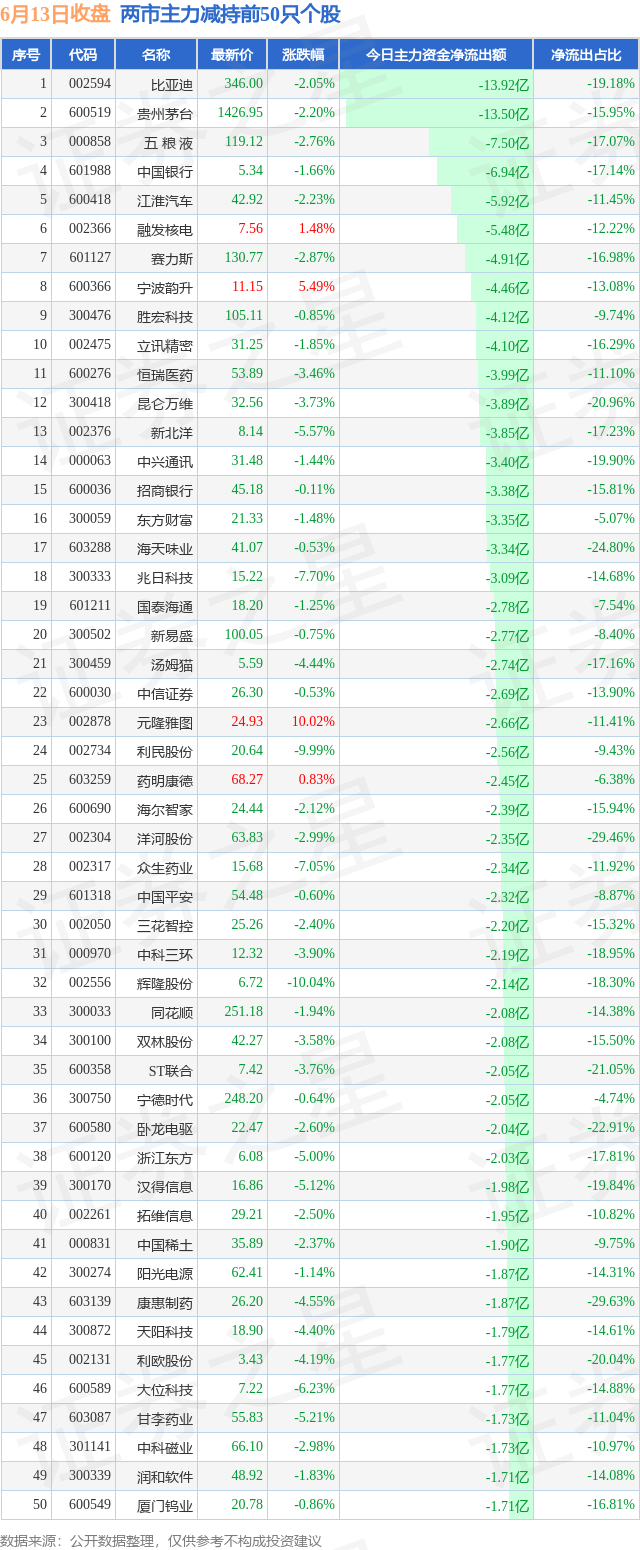This screenshot has width=640, height=1550.
Task: Select stock name 胜宏科技
Action: [x=165, y=316]
